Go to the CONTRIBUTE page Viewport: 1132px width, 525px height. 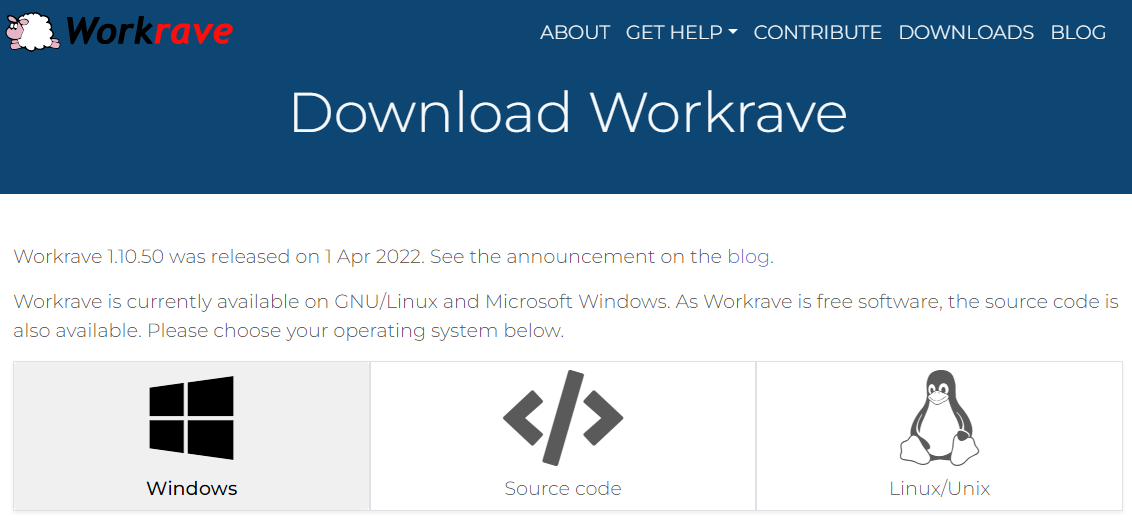tap(817, 32)
